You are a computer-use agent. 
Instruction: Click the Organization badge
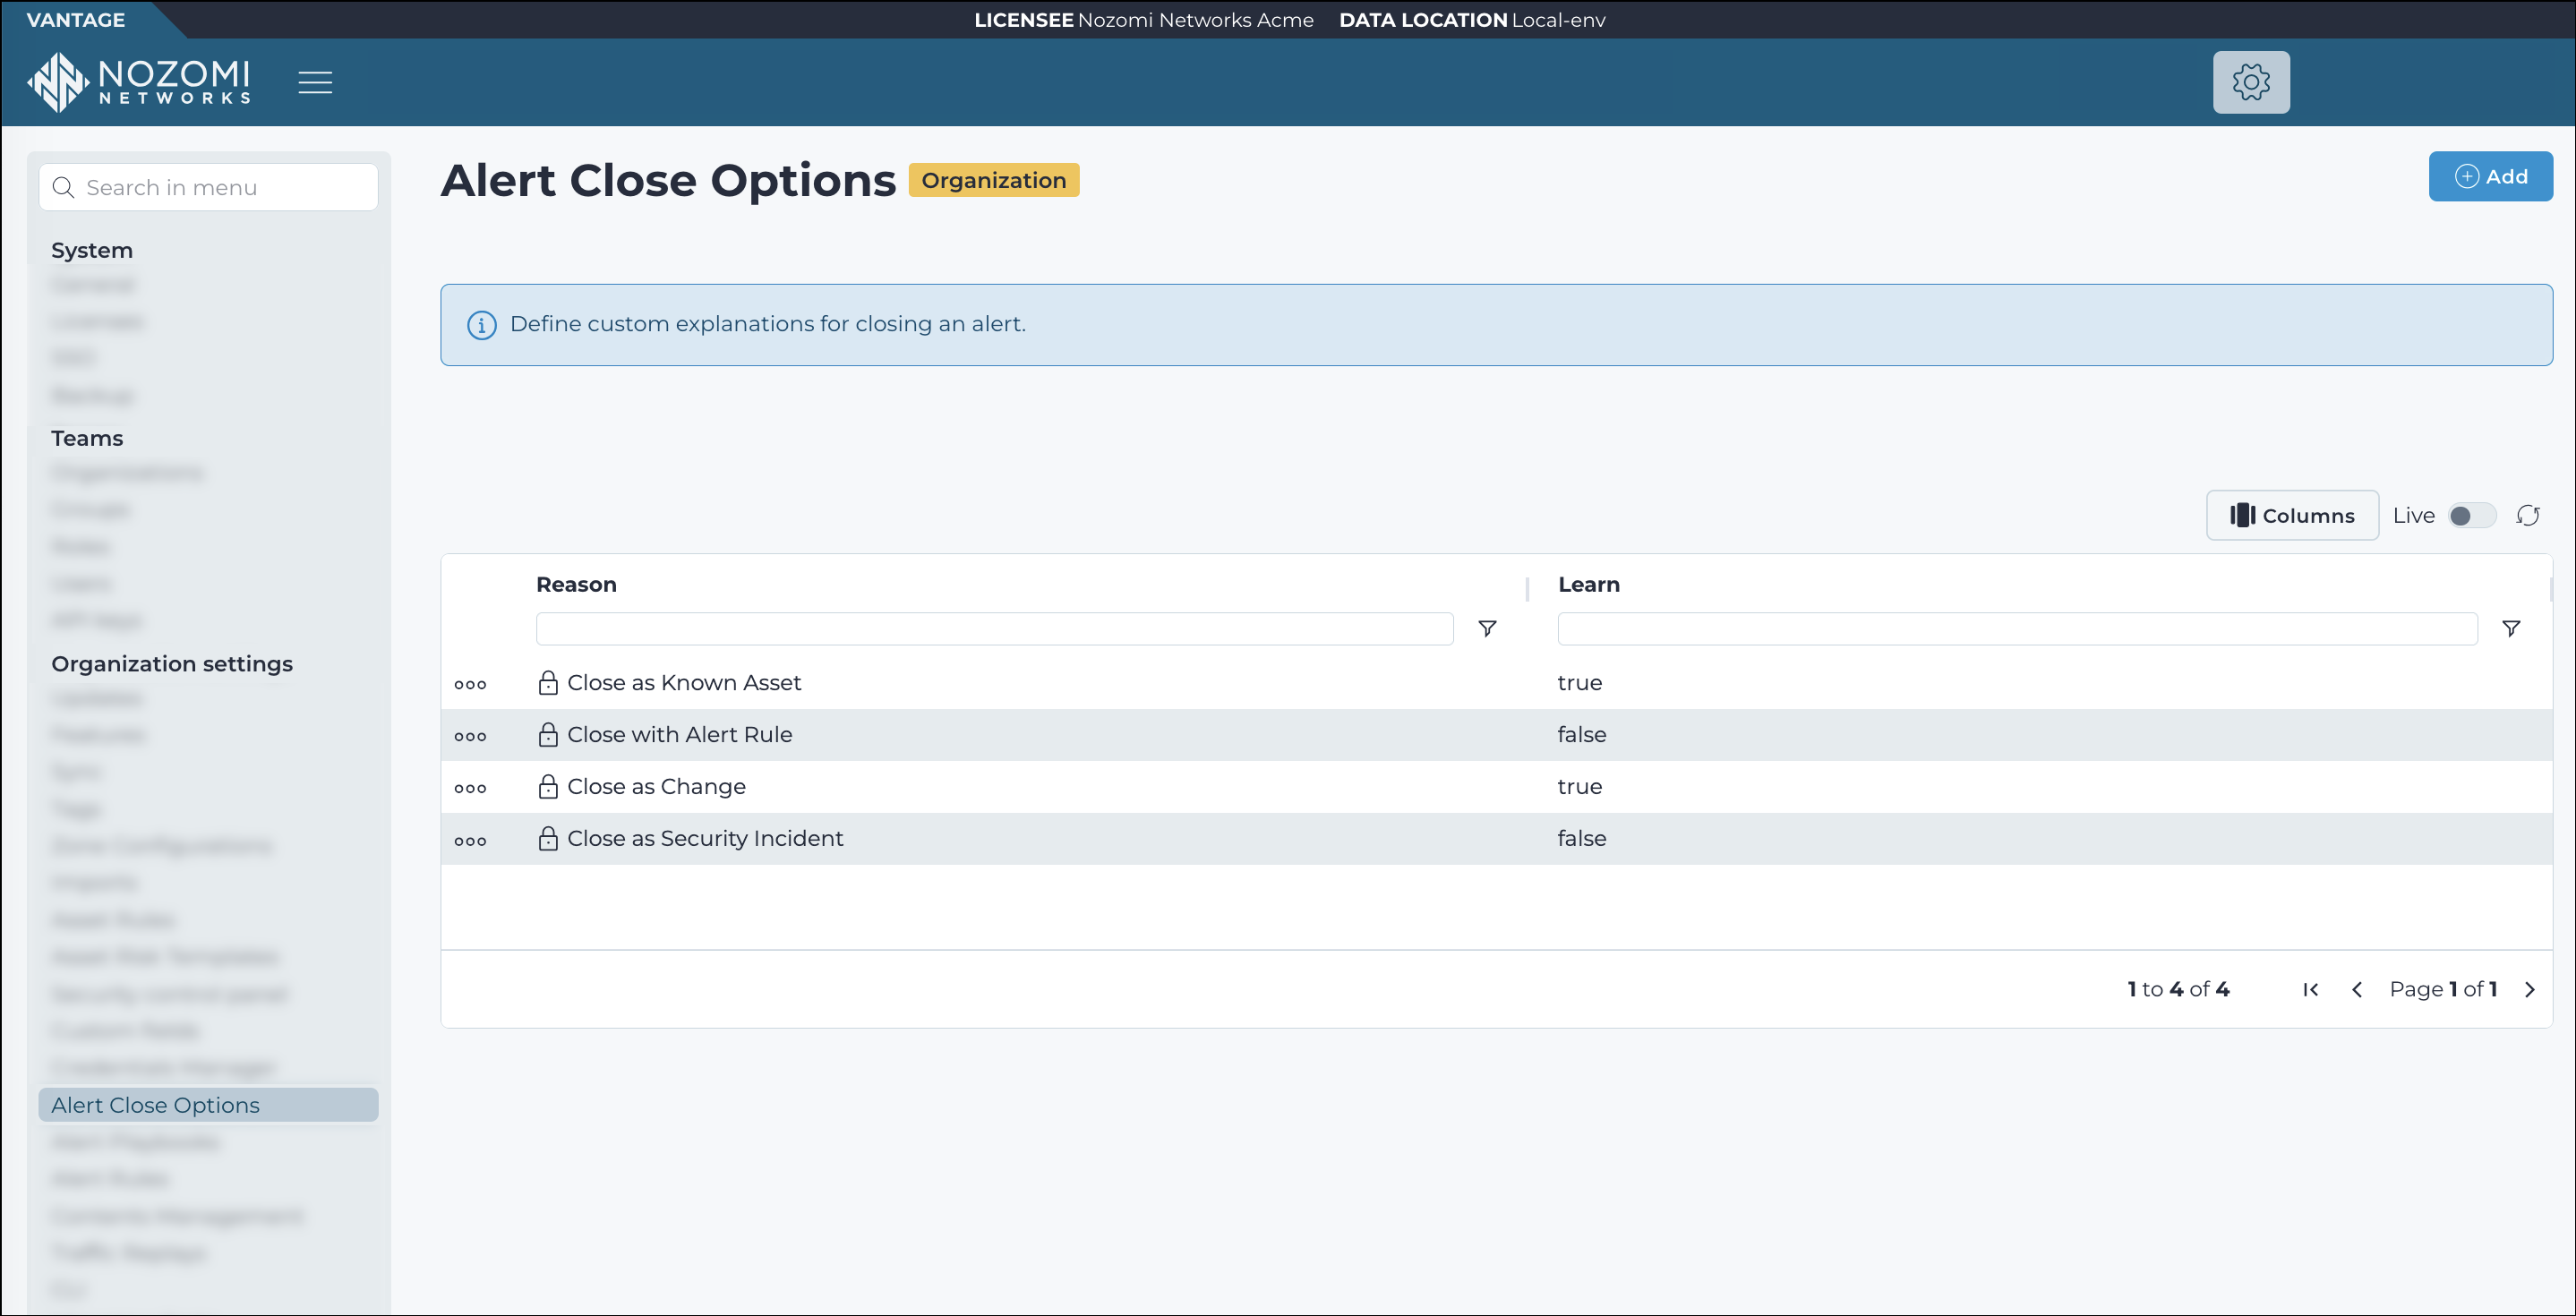[993, 181]
